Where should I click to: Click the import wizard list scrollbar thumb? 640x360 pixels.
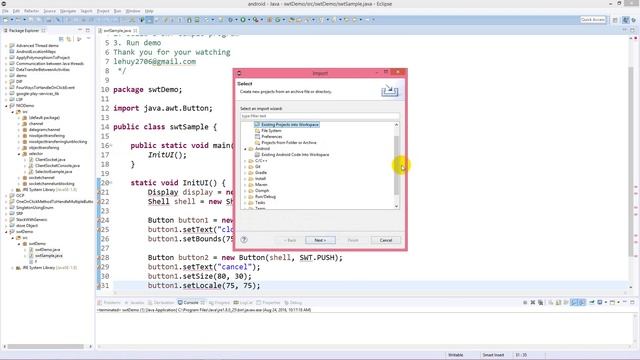(396, 165)
